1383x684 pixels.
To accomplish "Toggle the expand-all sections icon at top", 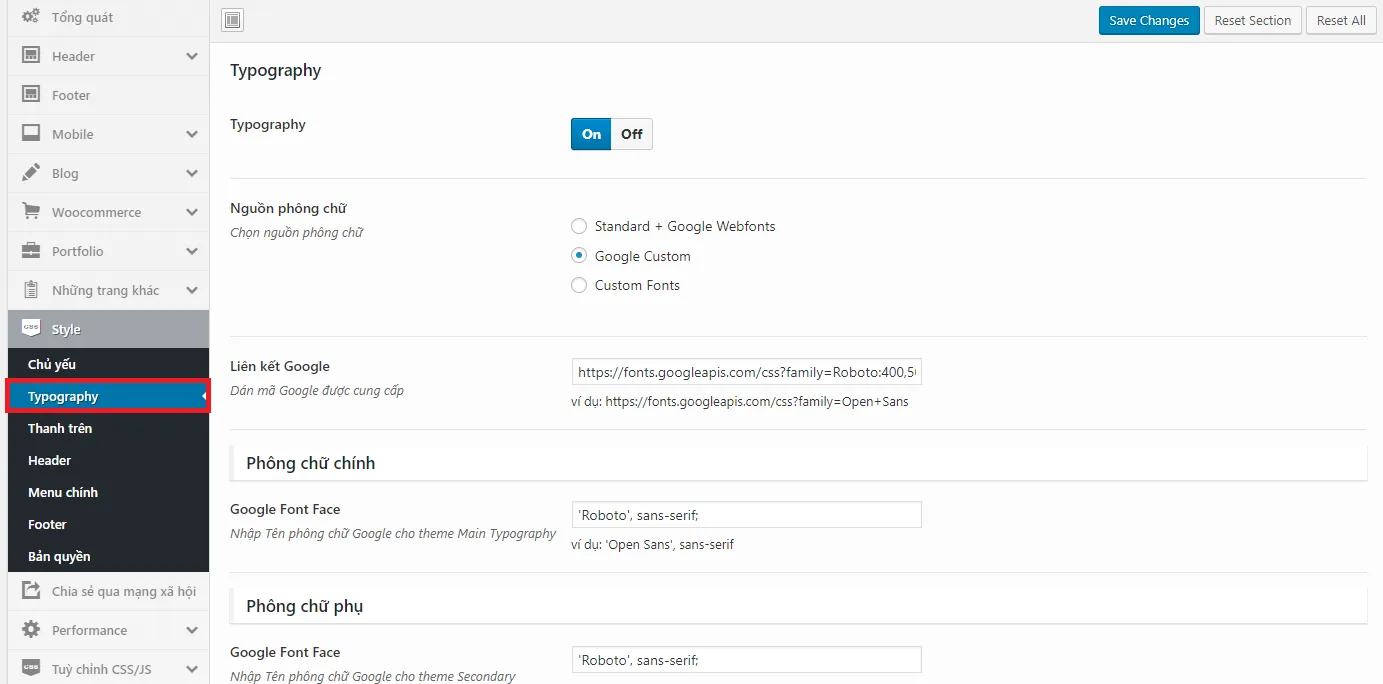I will 232,20.
